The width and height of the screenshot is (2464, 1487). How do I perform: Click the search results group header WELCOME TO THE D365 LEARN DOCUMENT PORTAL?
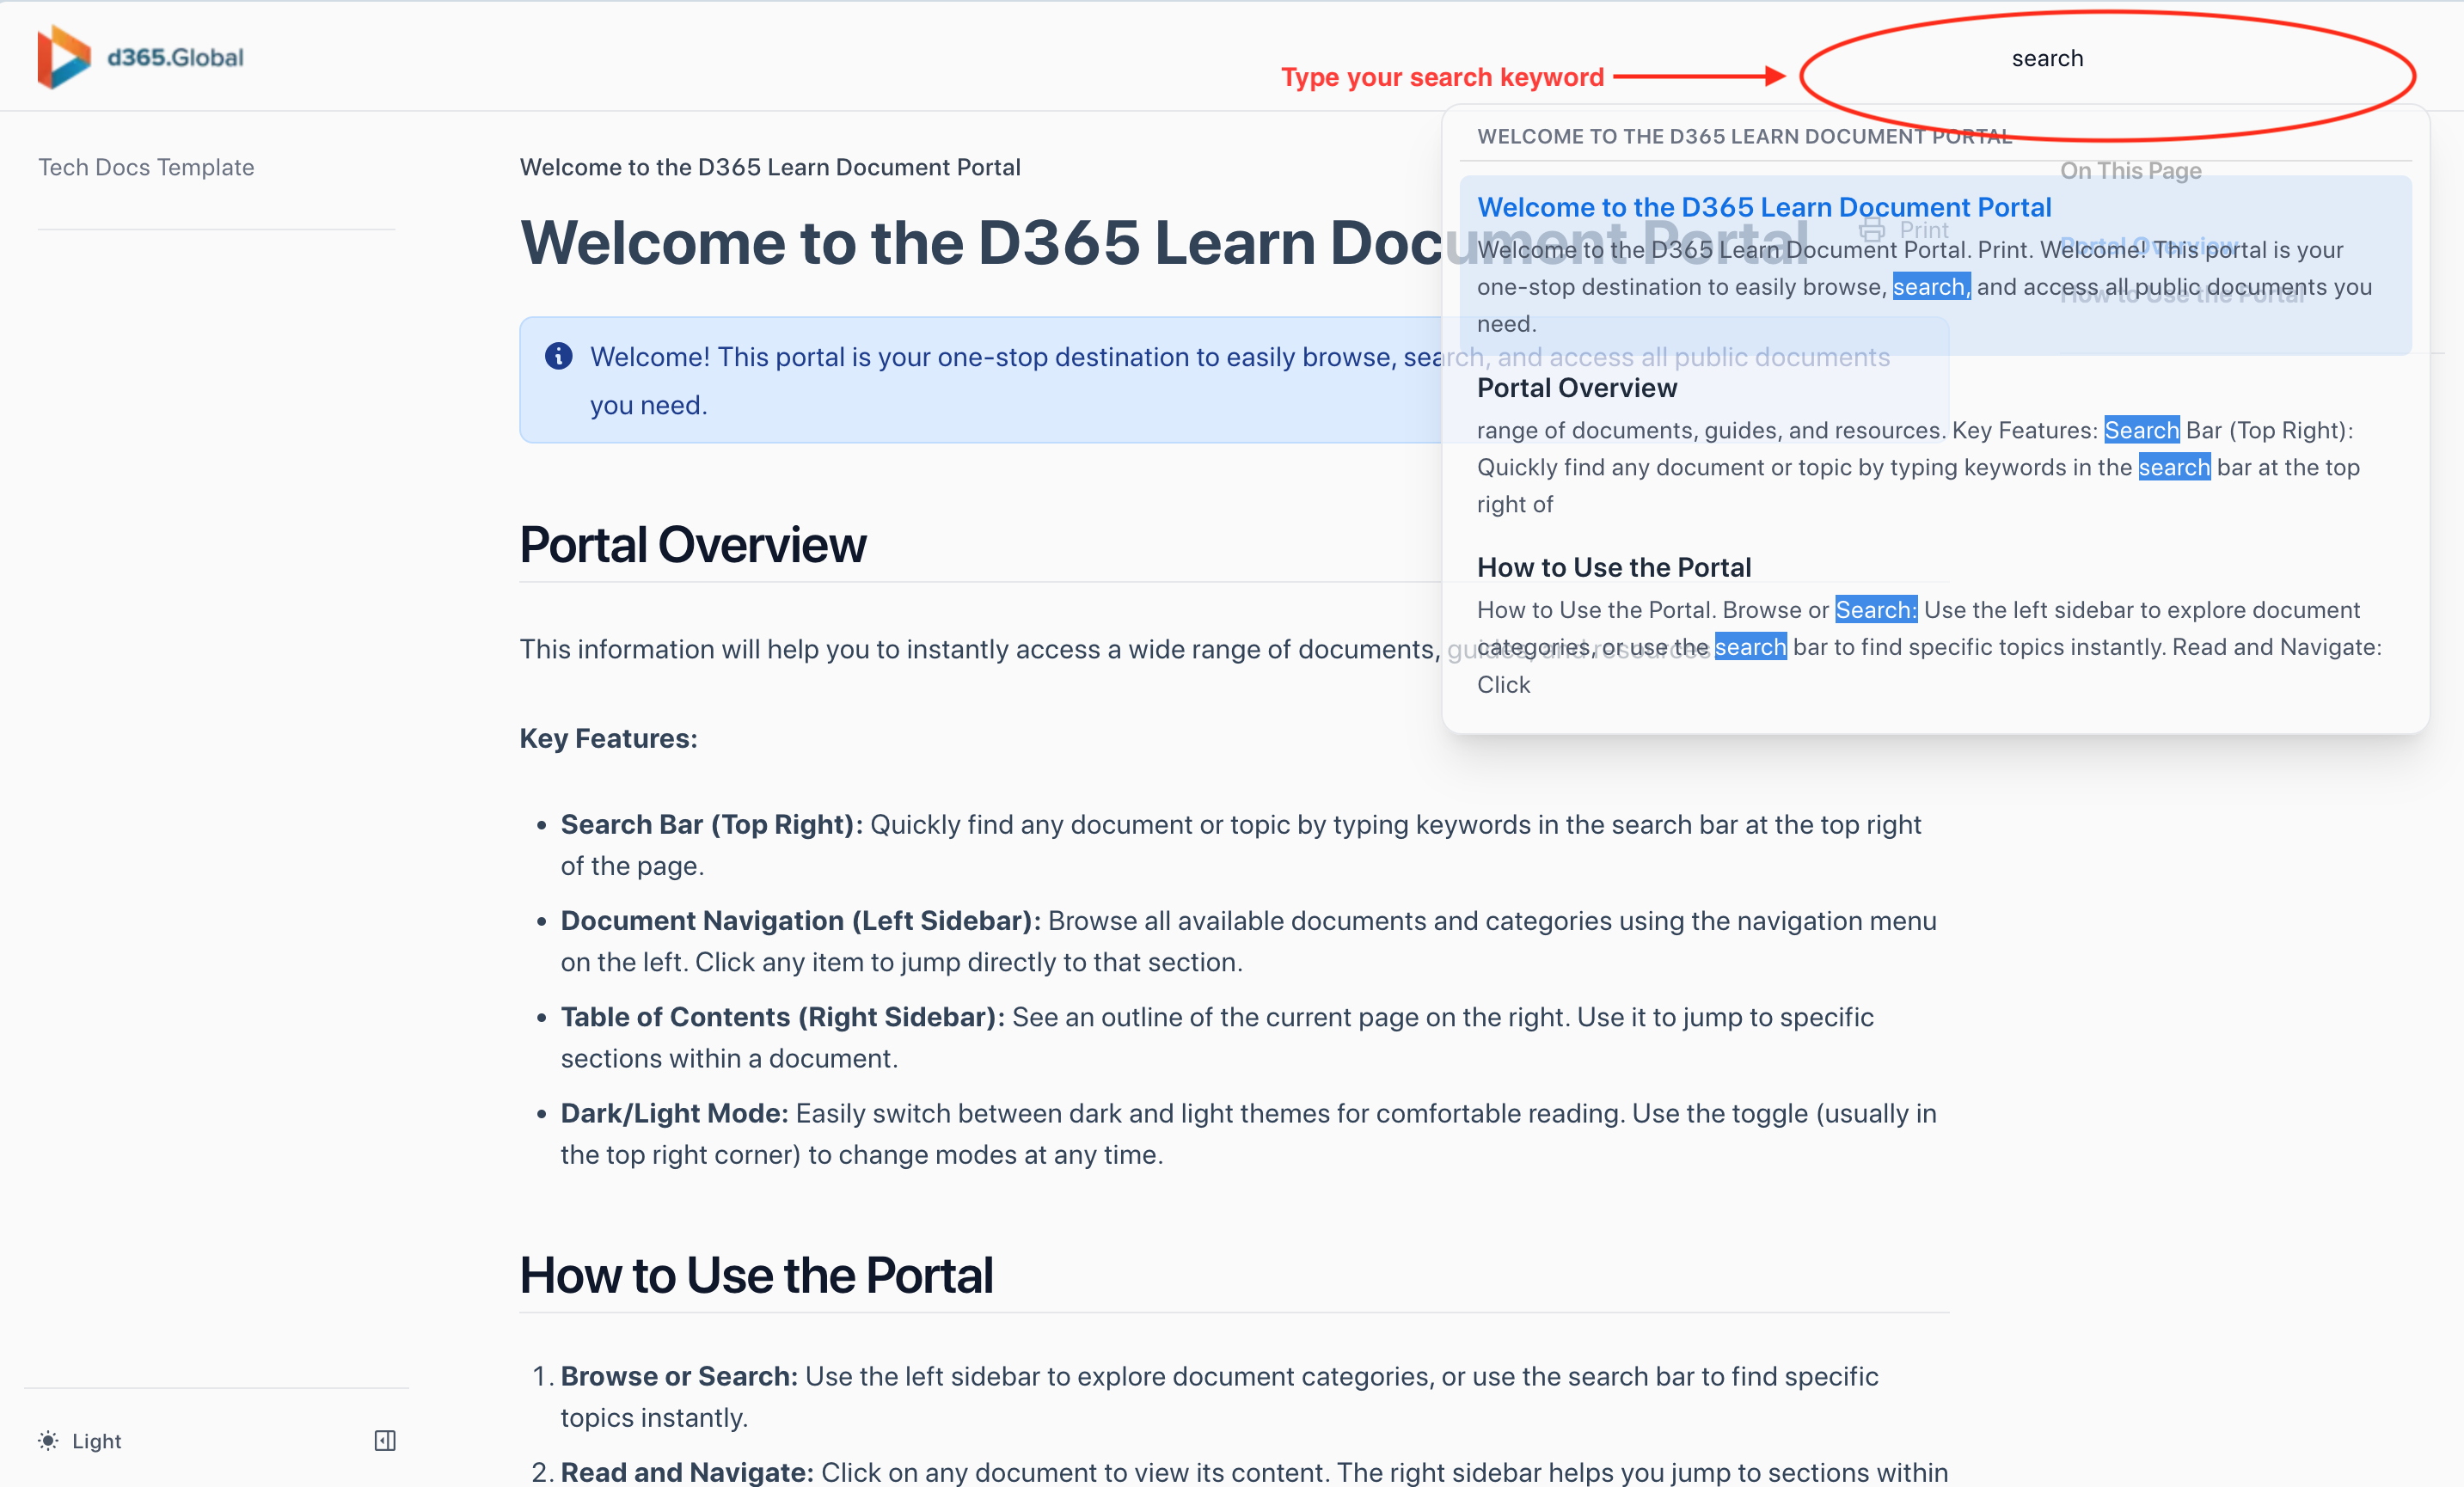(x=1745, y=136)
